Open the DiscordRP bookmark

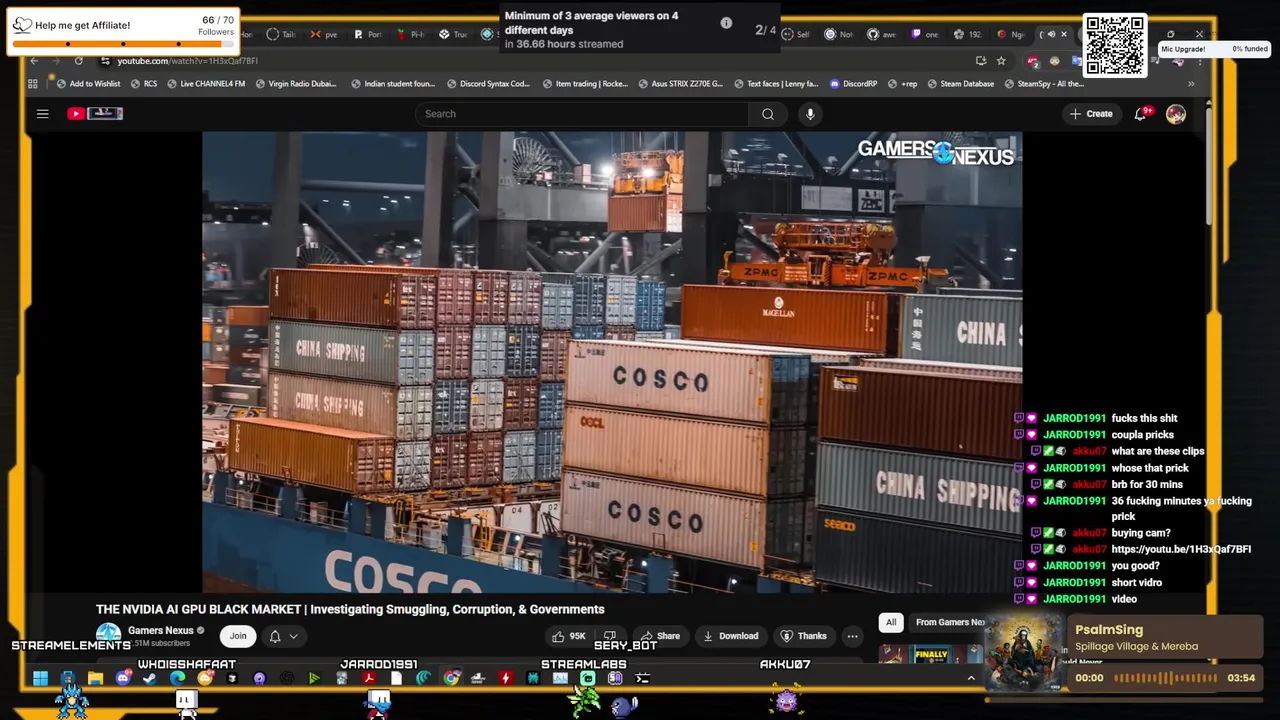pos(852,84)
